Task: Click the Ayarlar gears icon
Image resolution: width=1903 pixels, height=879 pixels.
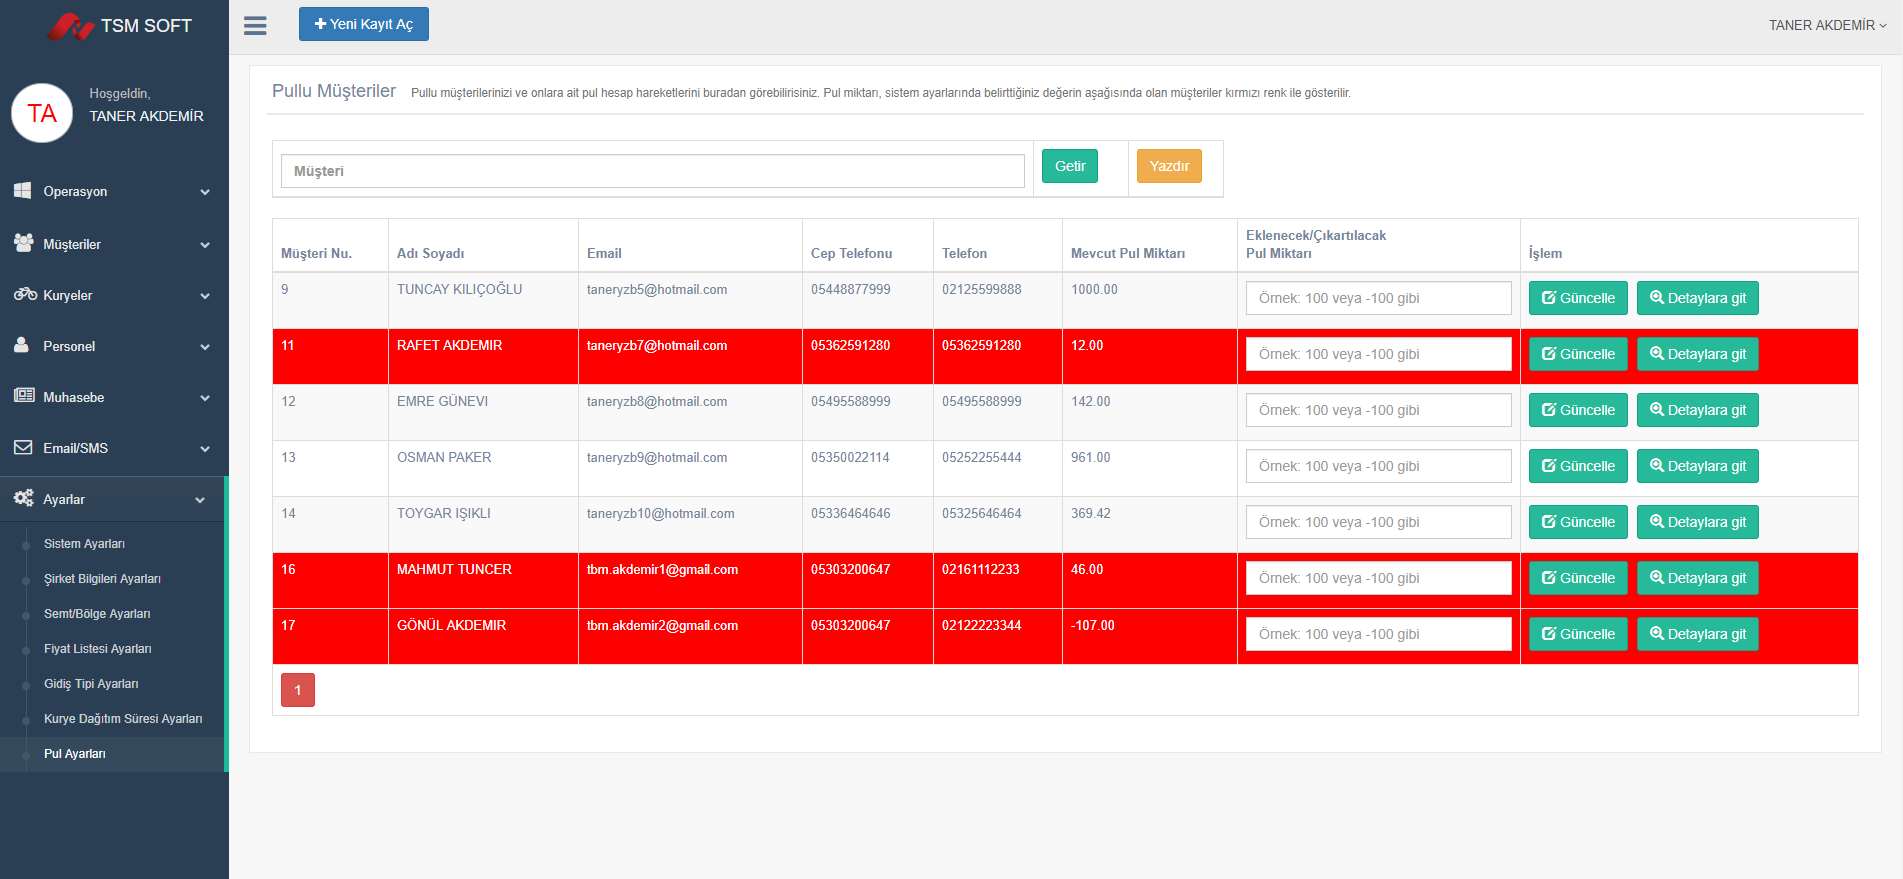Action: [x=23, y=499]
